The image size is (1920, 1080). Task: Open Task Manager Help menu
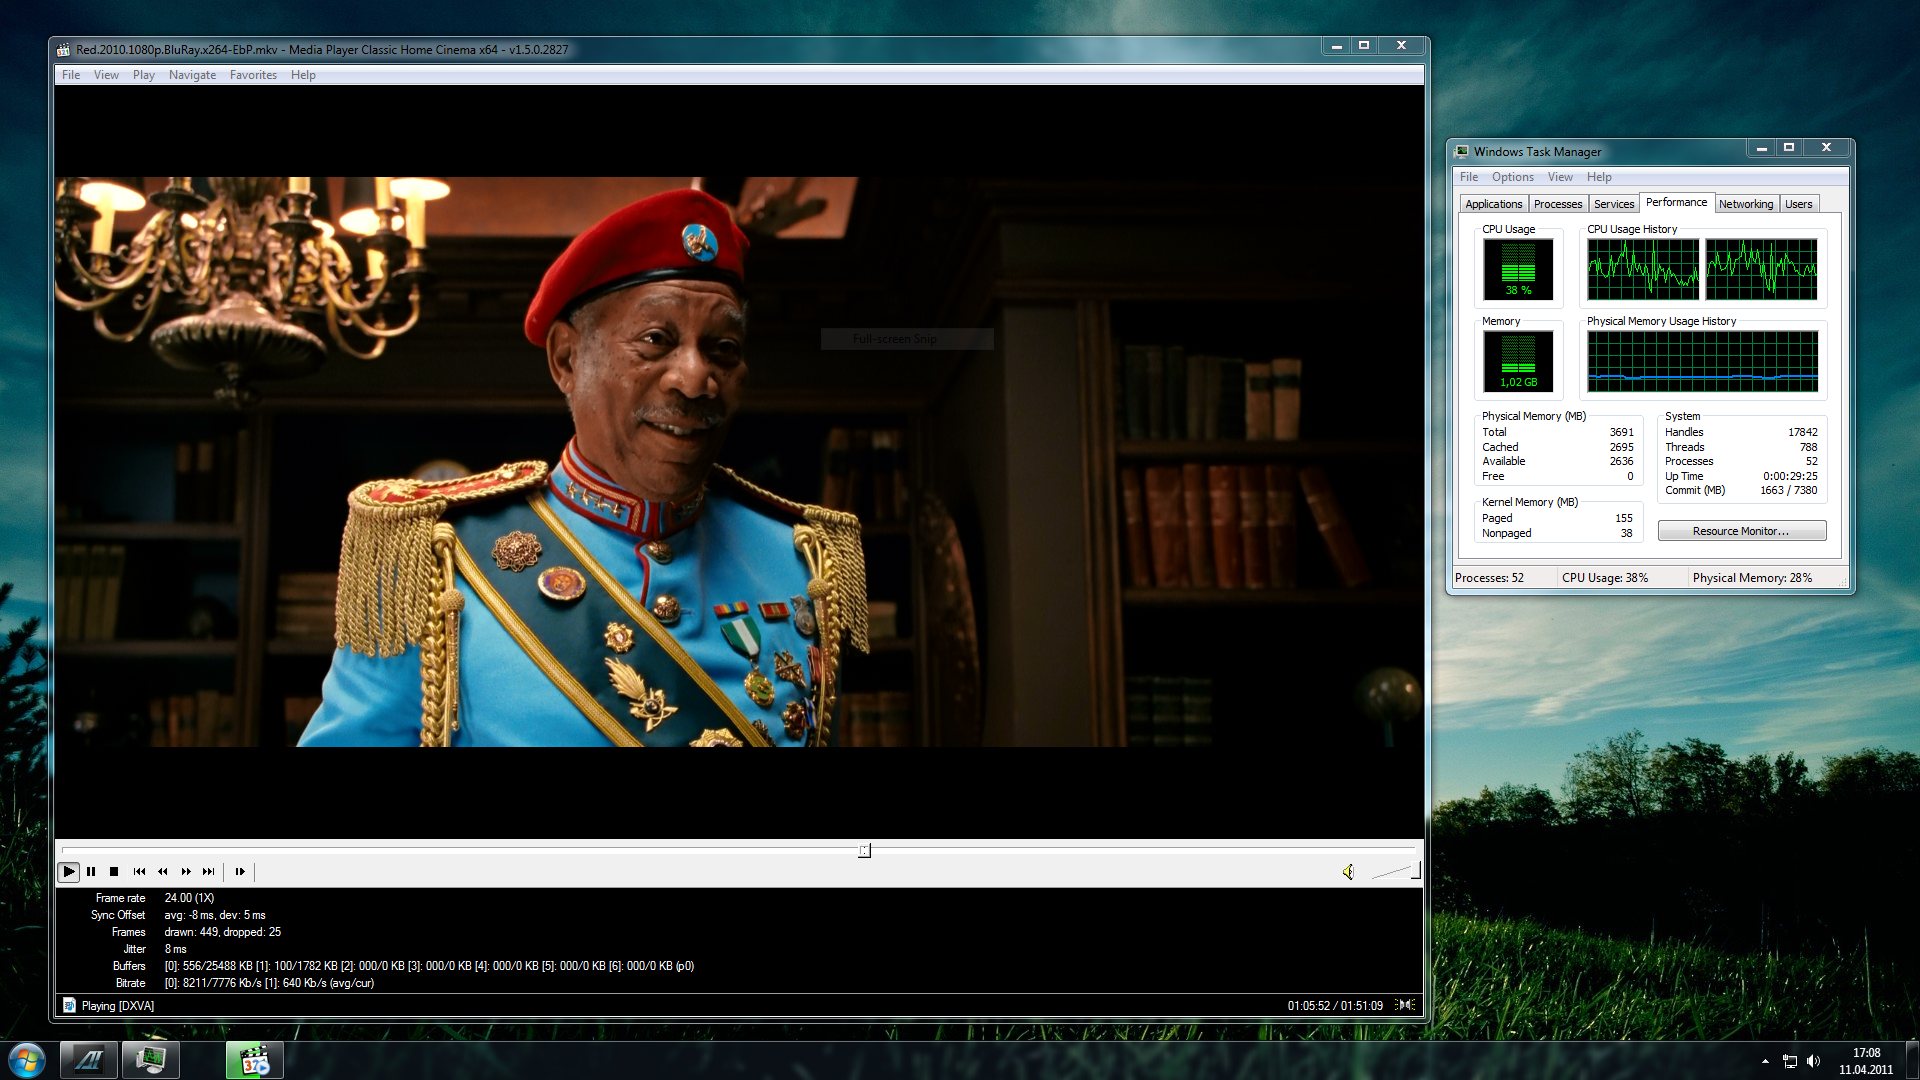click(1599, 177)
